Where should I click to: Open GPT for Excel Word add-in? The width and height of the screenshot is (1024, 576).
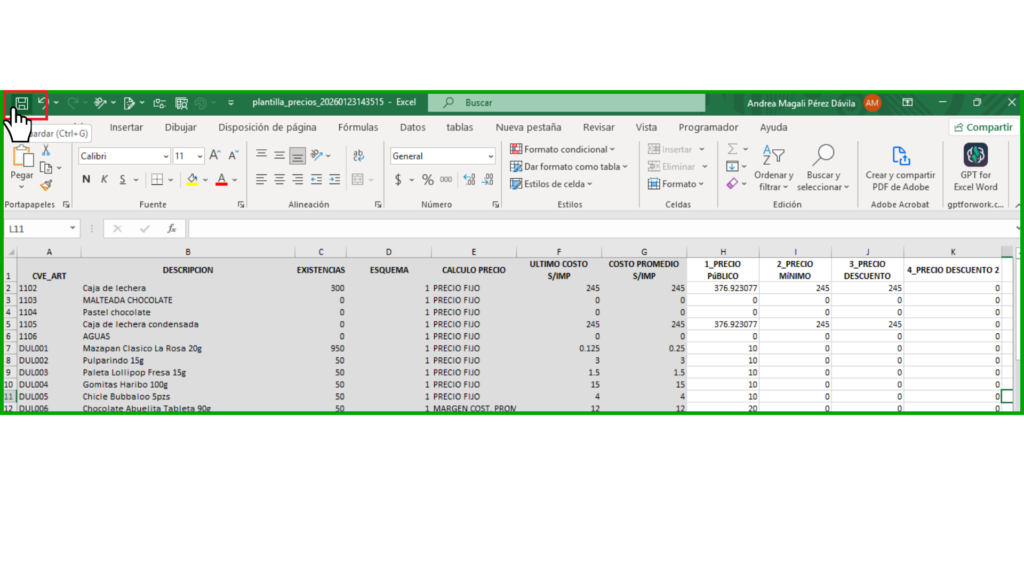975,167
